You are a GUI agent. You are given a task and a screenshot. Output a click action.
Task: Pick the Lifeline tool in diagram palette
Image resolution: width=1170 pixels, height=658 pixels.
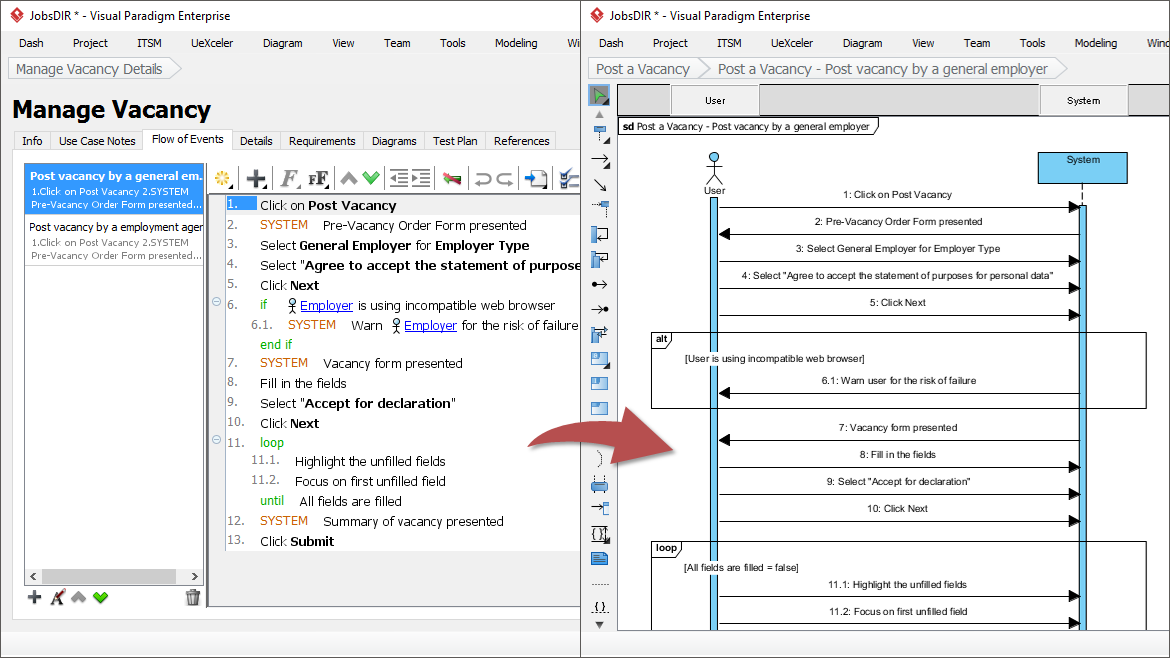(600, 134)
